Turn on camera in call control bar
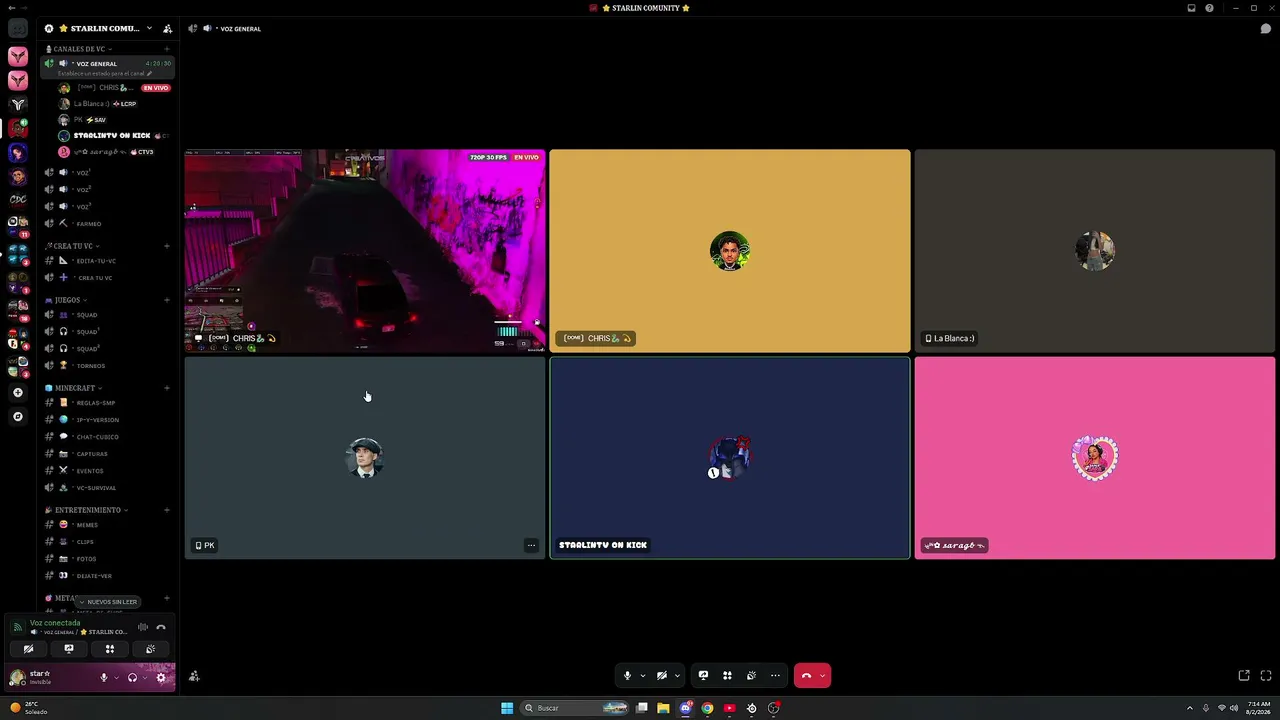The width and height of the screenshot is (1280, 720). tap(661, 676)
